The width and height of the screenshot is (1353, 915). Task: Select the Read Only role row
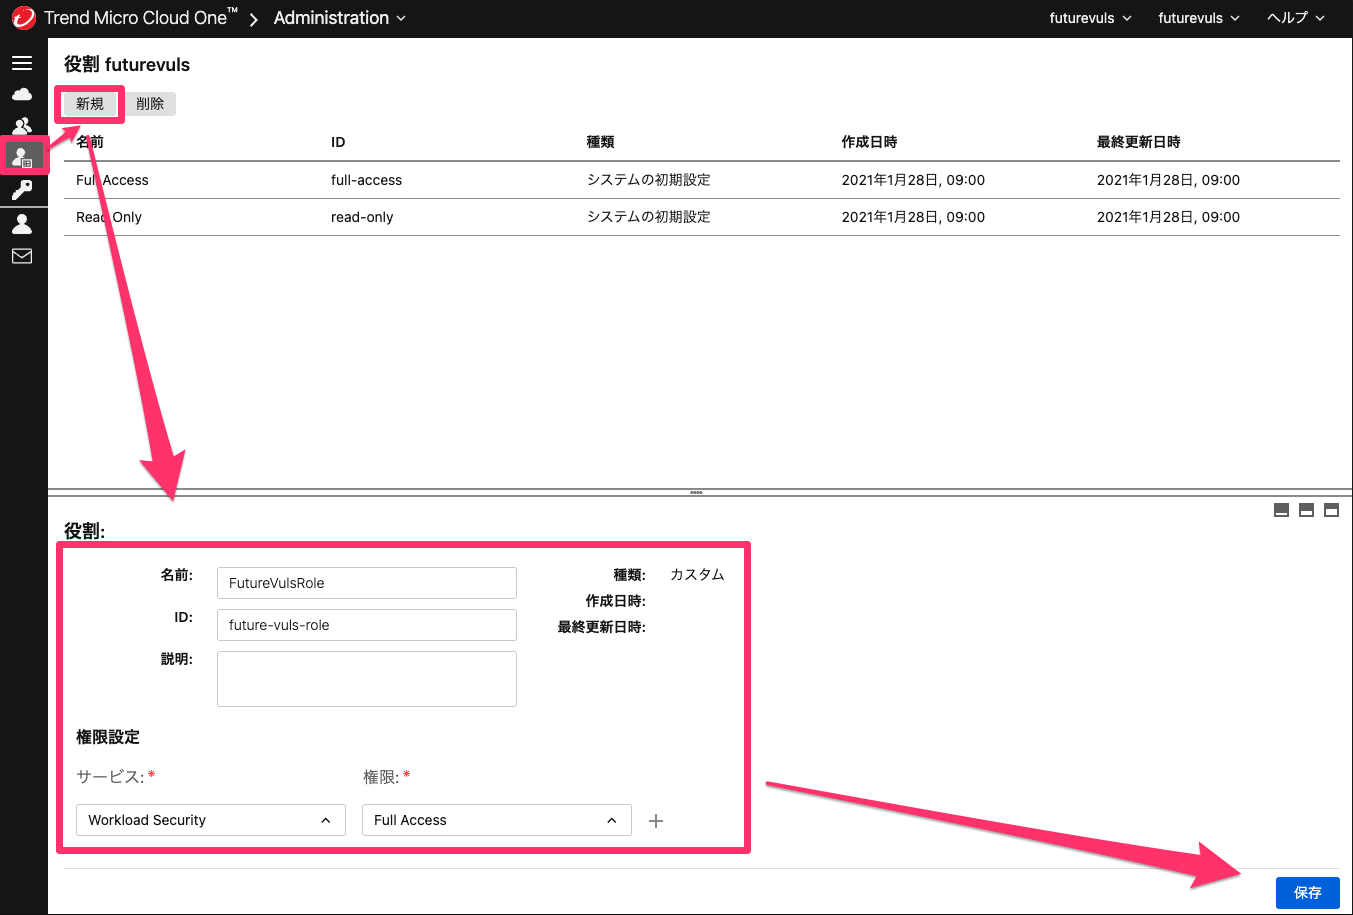pyautogui.click(x=702, y=217)
